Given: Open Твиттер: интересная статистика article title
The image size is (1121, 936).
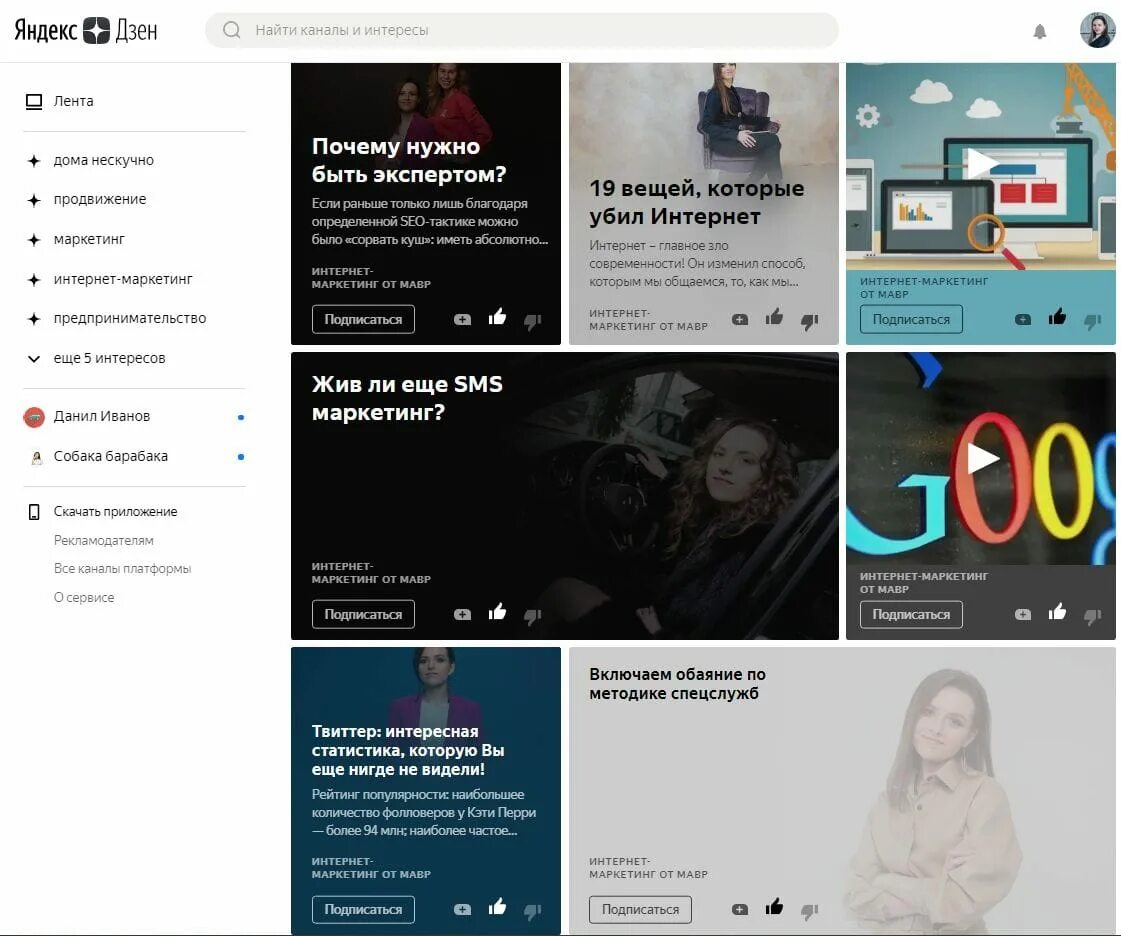Looking at the screenshot, I should [x=408, y=750].
